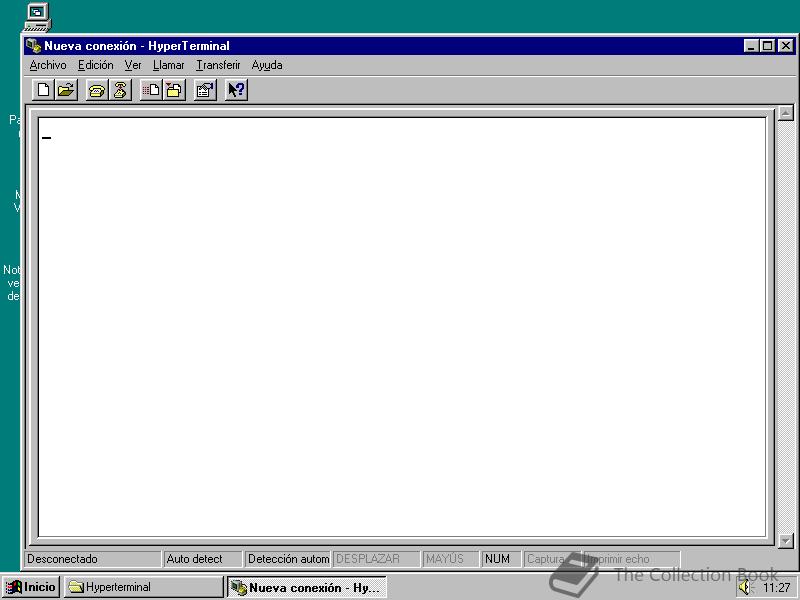Open the Llamar menu

(169, 65)
